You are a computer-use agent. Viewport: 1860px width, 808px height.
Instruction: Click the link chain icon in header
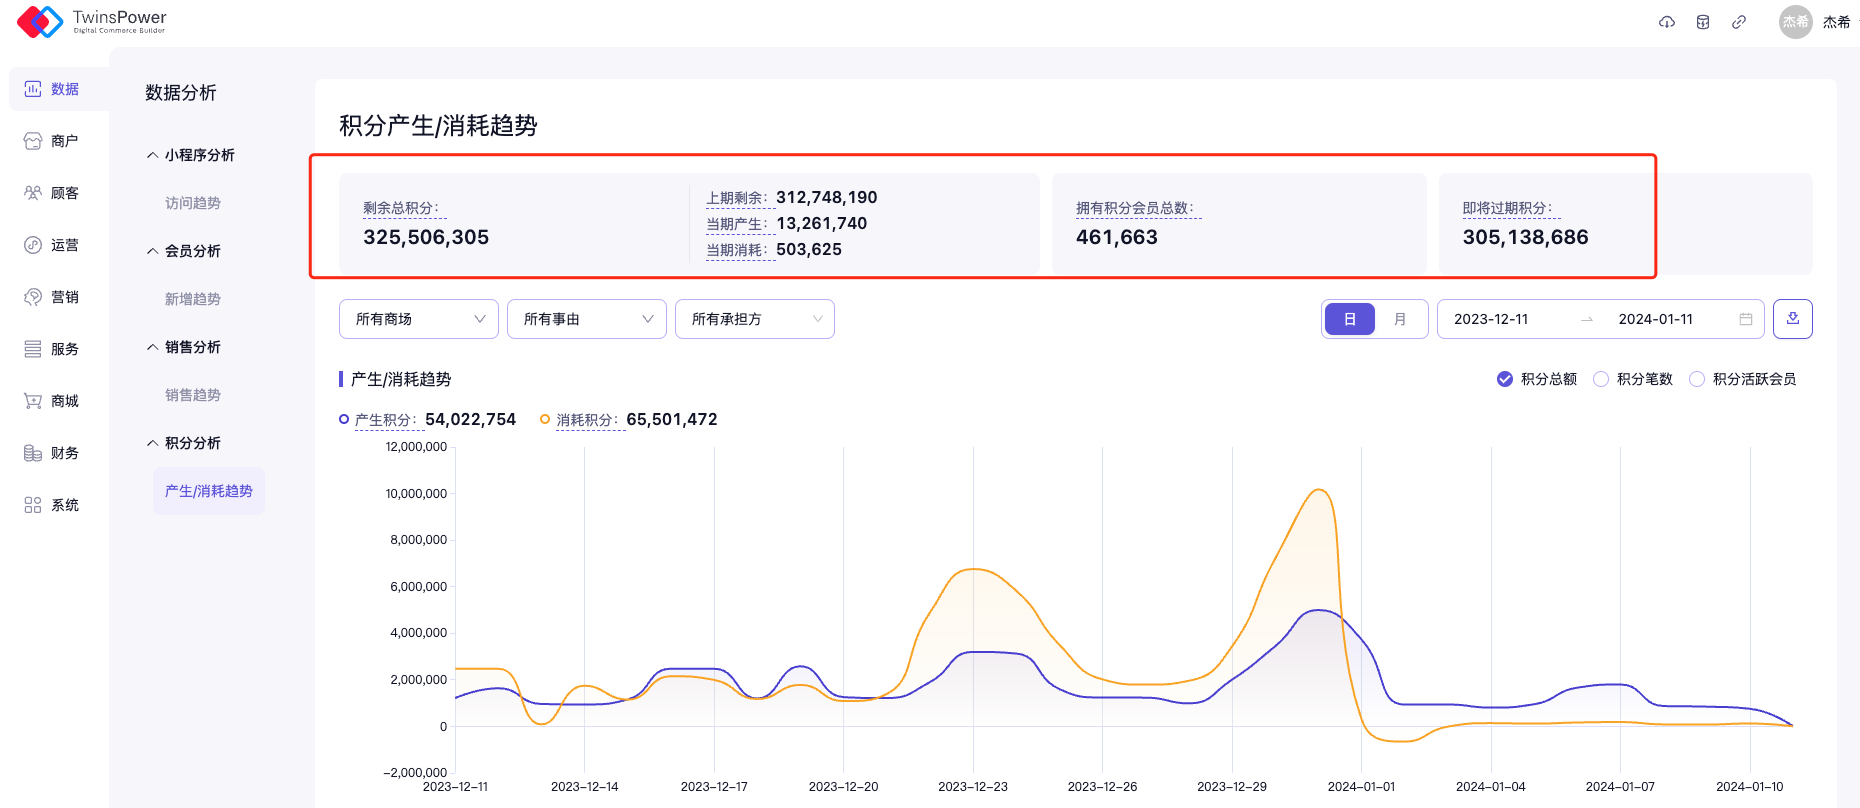tap(1739, 22)
